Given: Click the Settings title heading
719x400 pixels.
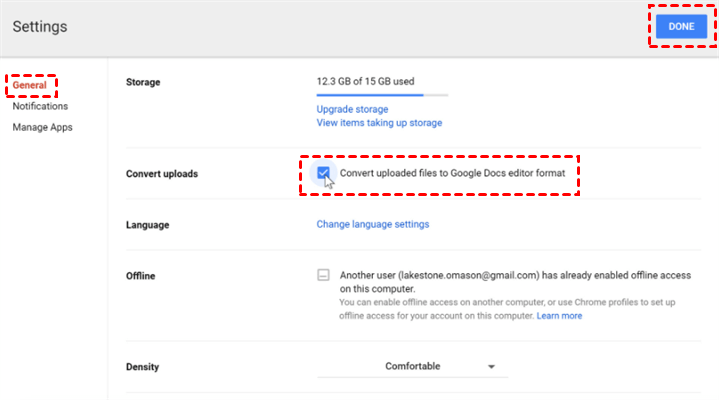Looking at the screenshot, I should tap(40, 27).
